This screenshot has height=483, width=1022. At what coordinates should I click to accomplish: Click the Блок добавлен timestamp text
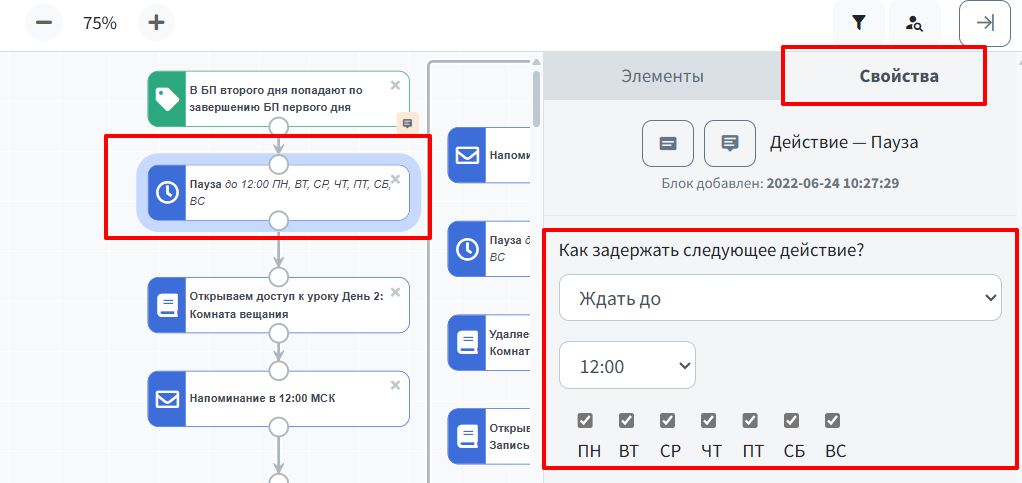point(780,184)
